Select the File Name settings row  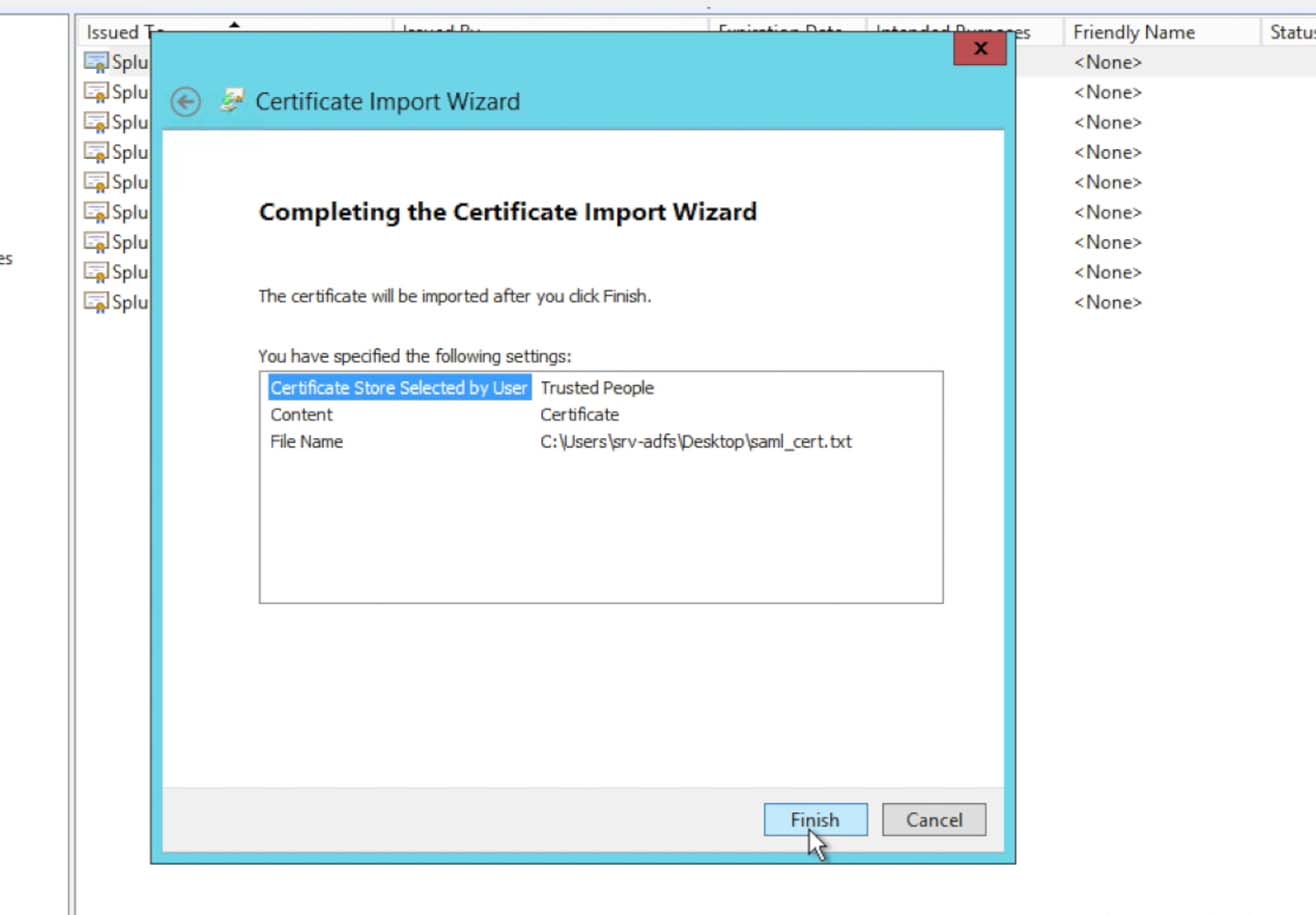click(x=306, y=442)
